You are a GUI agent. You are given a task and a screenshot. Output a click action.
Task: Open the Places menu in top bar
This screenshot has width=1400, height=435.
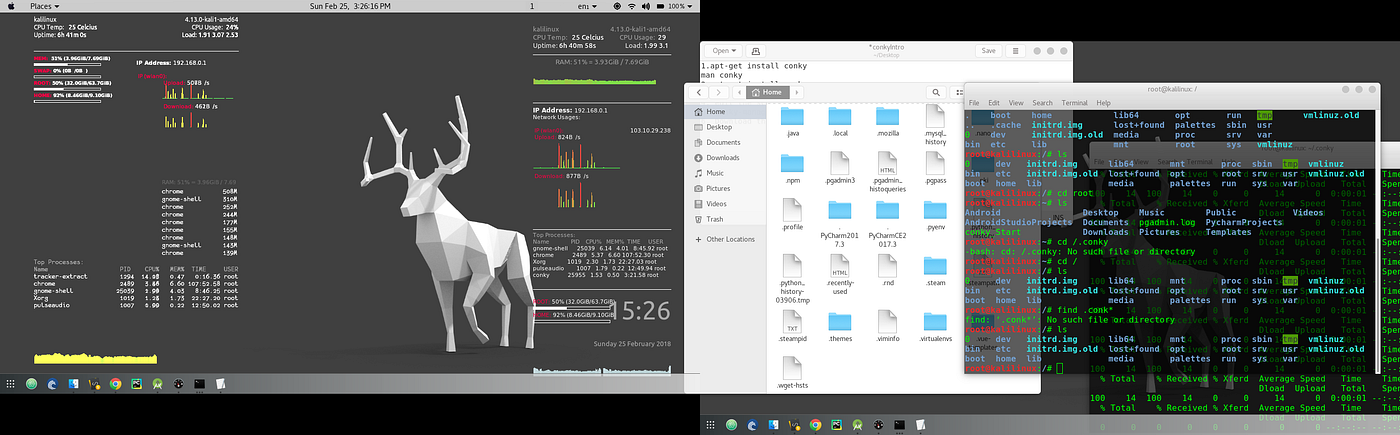click(x=44, y=6)
